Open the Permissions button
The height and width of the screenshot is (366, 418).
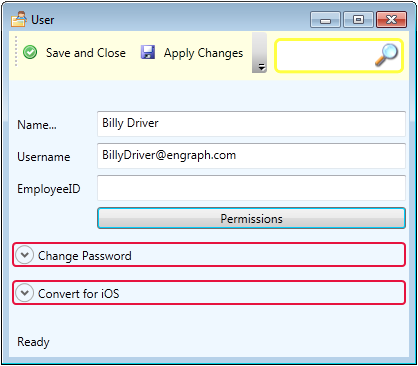tap(251, 219)
